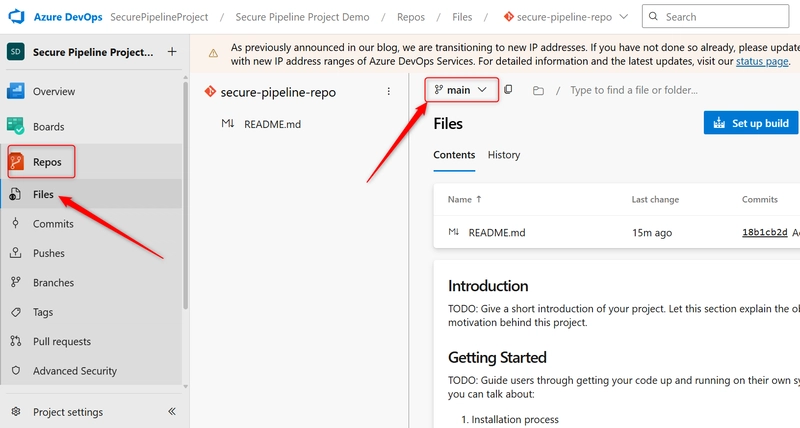This screenshot has width=800, height=428.
Task: Click the Search input field
Action: (x=715, y=16)
